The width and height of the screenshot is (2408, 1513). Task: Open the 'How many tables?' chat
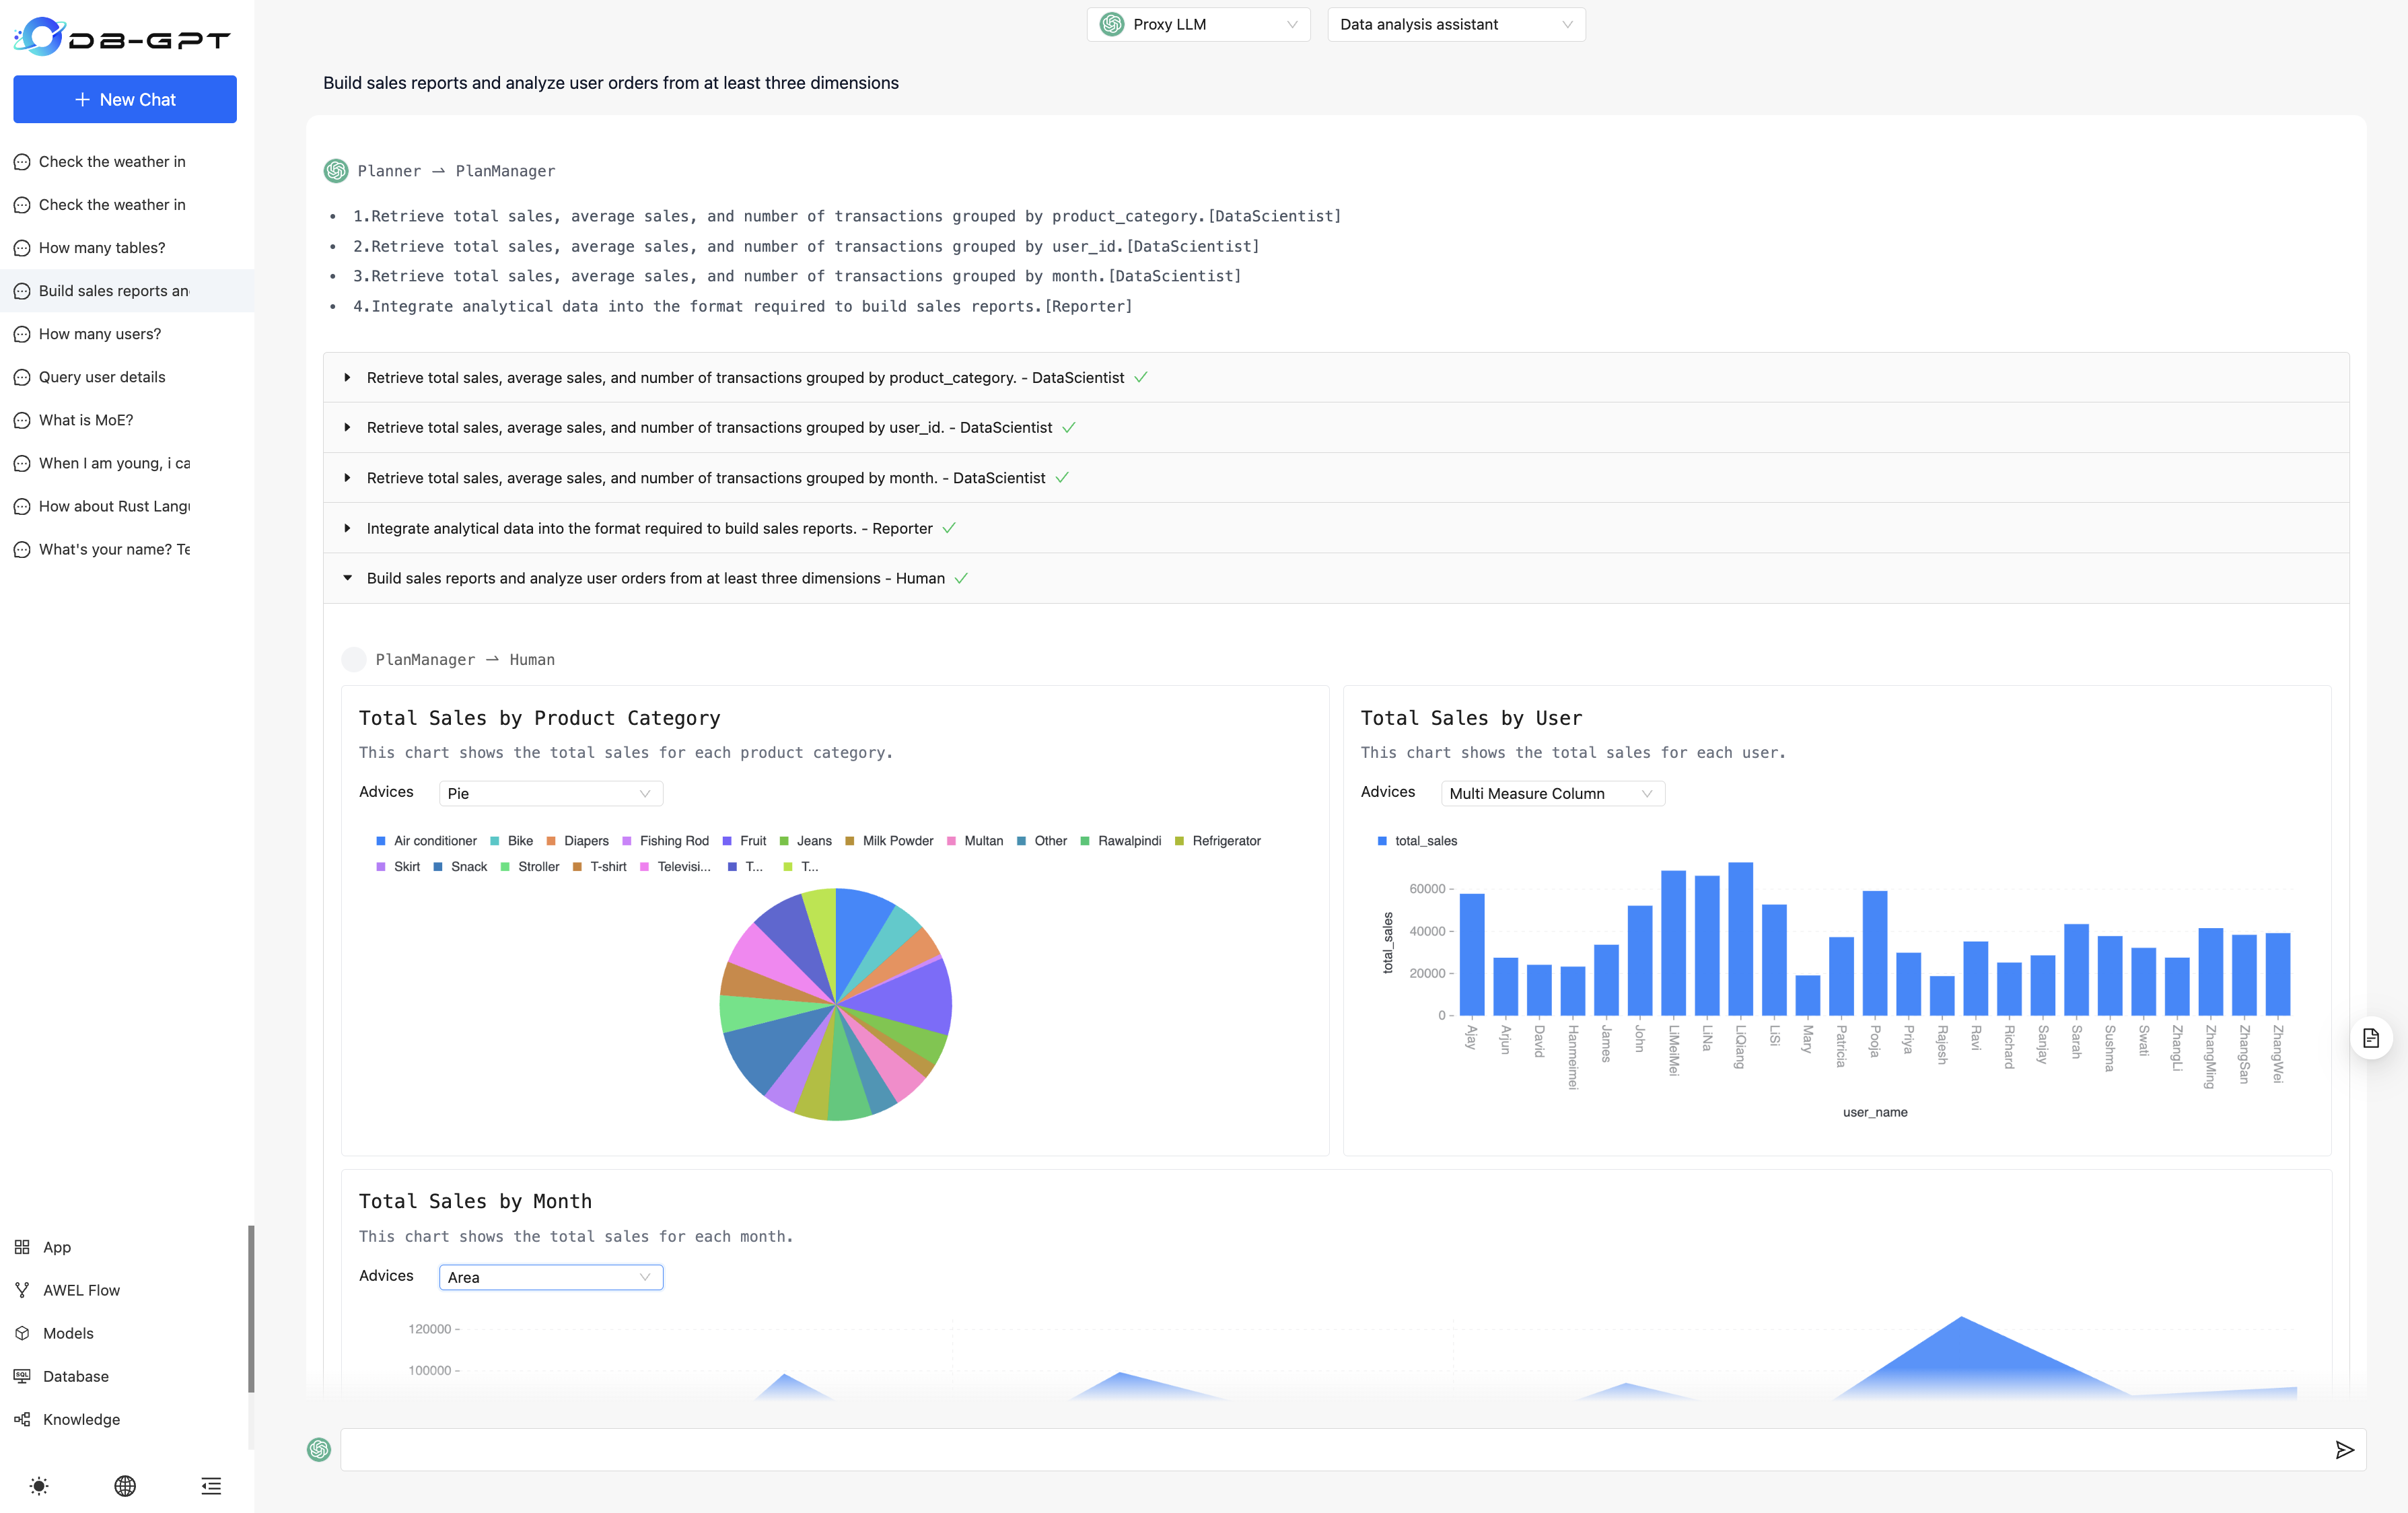(x=102, y=247)
